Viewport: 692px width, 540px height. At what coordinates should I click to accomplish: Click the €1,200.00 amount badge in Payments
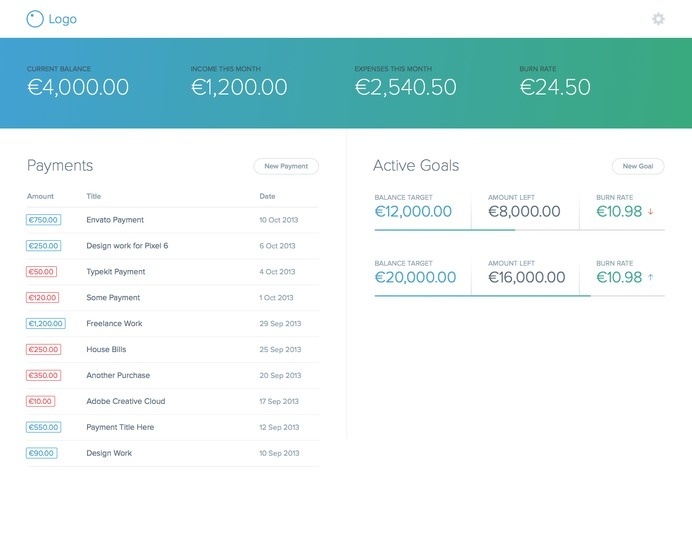pos(45,323)
